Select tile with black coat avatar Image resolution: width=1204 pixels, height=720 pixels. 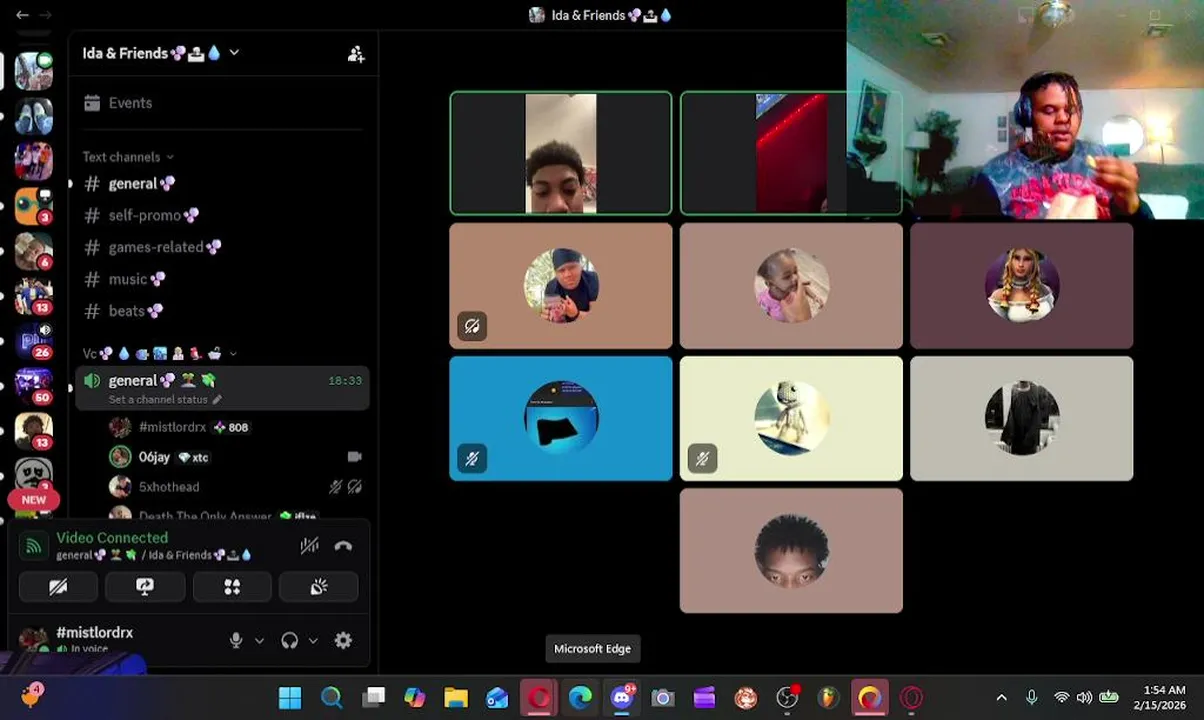[1022, 418]
